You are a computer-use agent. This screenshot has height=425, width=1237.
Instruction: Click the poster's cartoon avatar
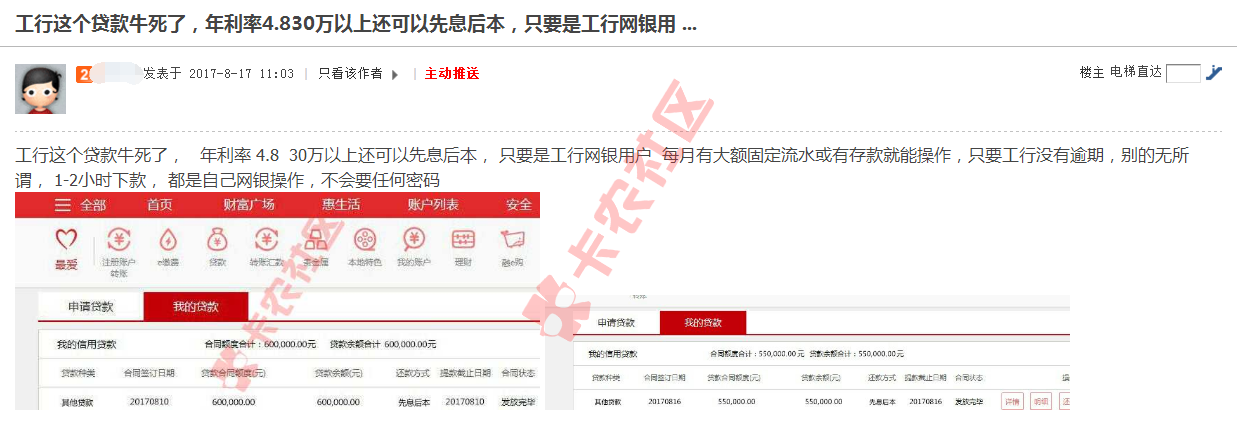pyautogui.click(x=40, y=89)
